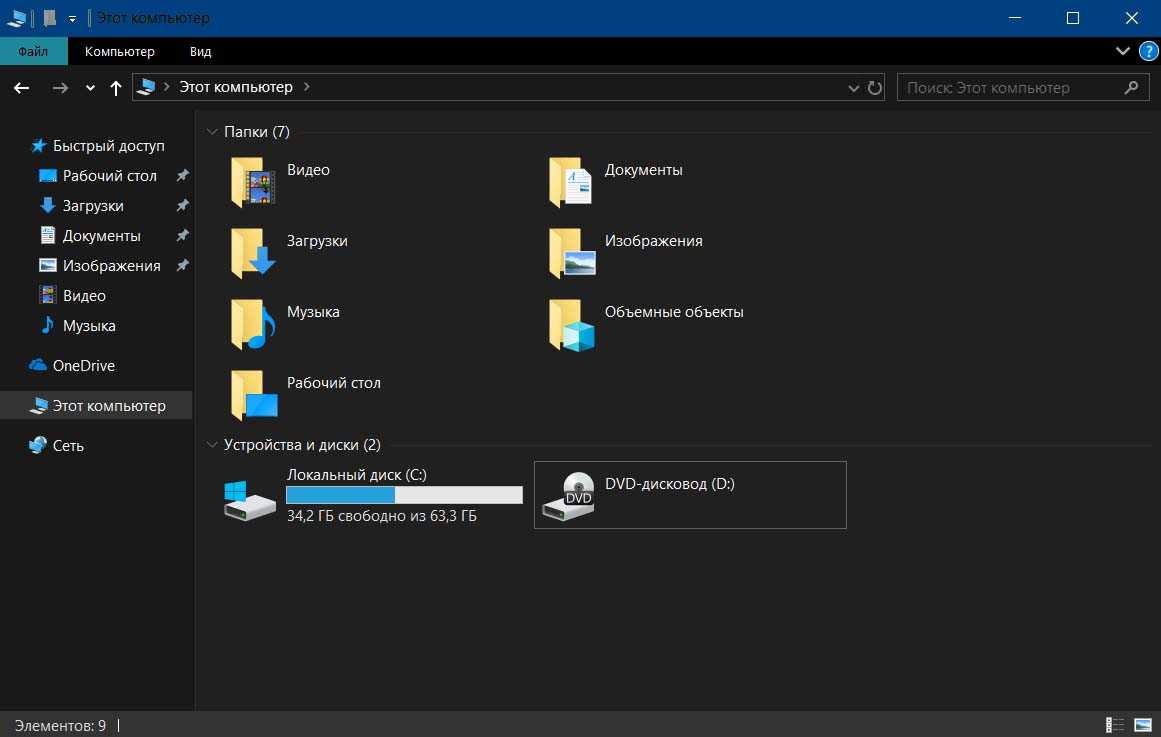This screenshot has height=737, width=1161.
Task: Click the search box Поиск: Этот компьютер
Action: [x=1010, y=88]
